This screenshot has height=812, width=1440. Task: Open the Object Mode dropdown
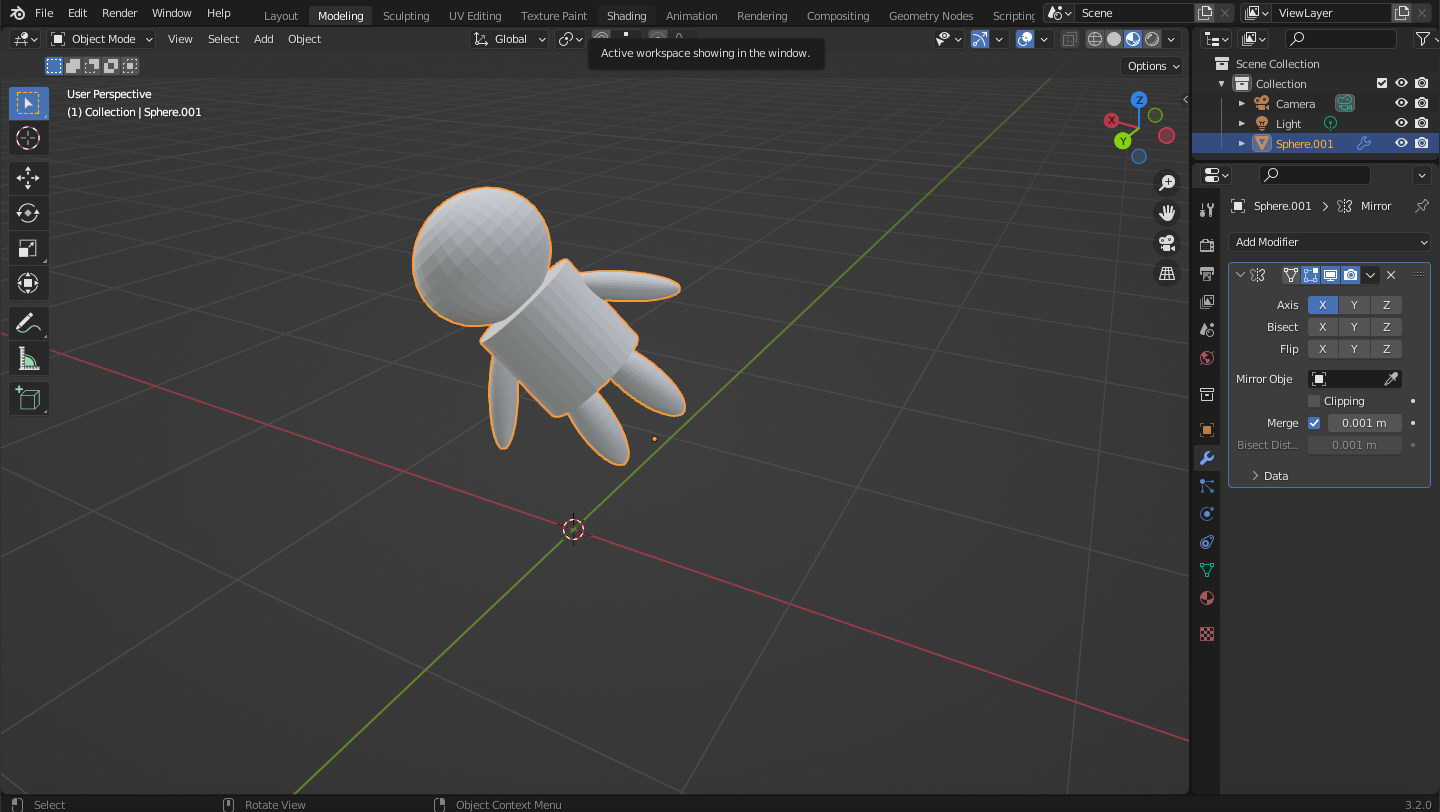102,39
